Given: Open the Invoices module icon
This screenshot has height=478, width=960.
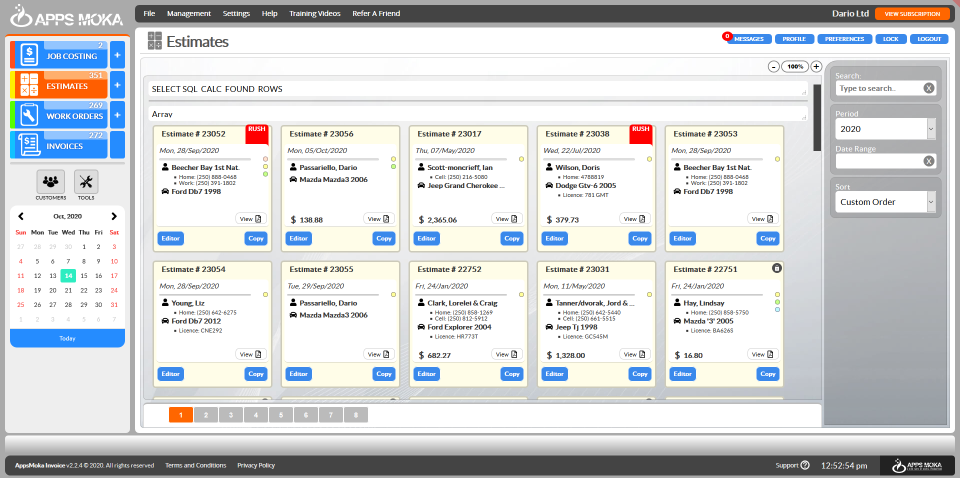Looking at the screenshot, I should (28, 146).
